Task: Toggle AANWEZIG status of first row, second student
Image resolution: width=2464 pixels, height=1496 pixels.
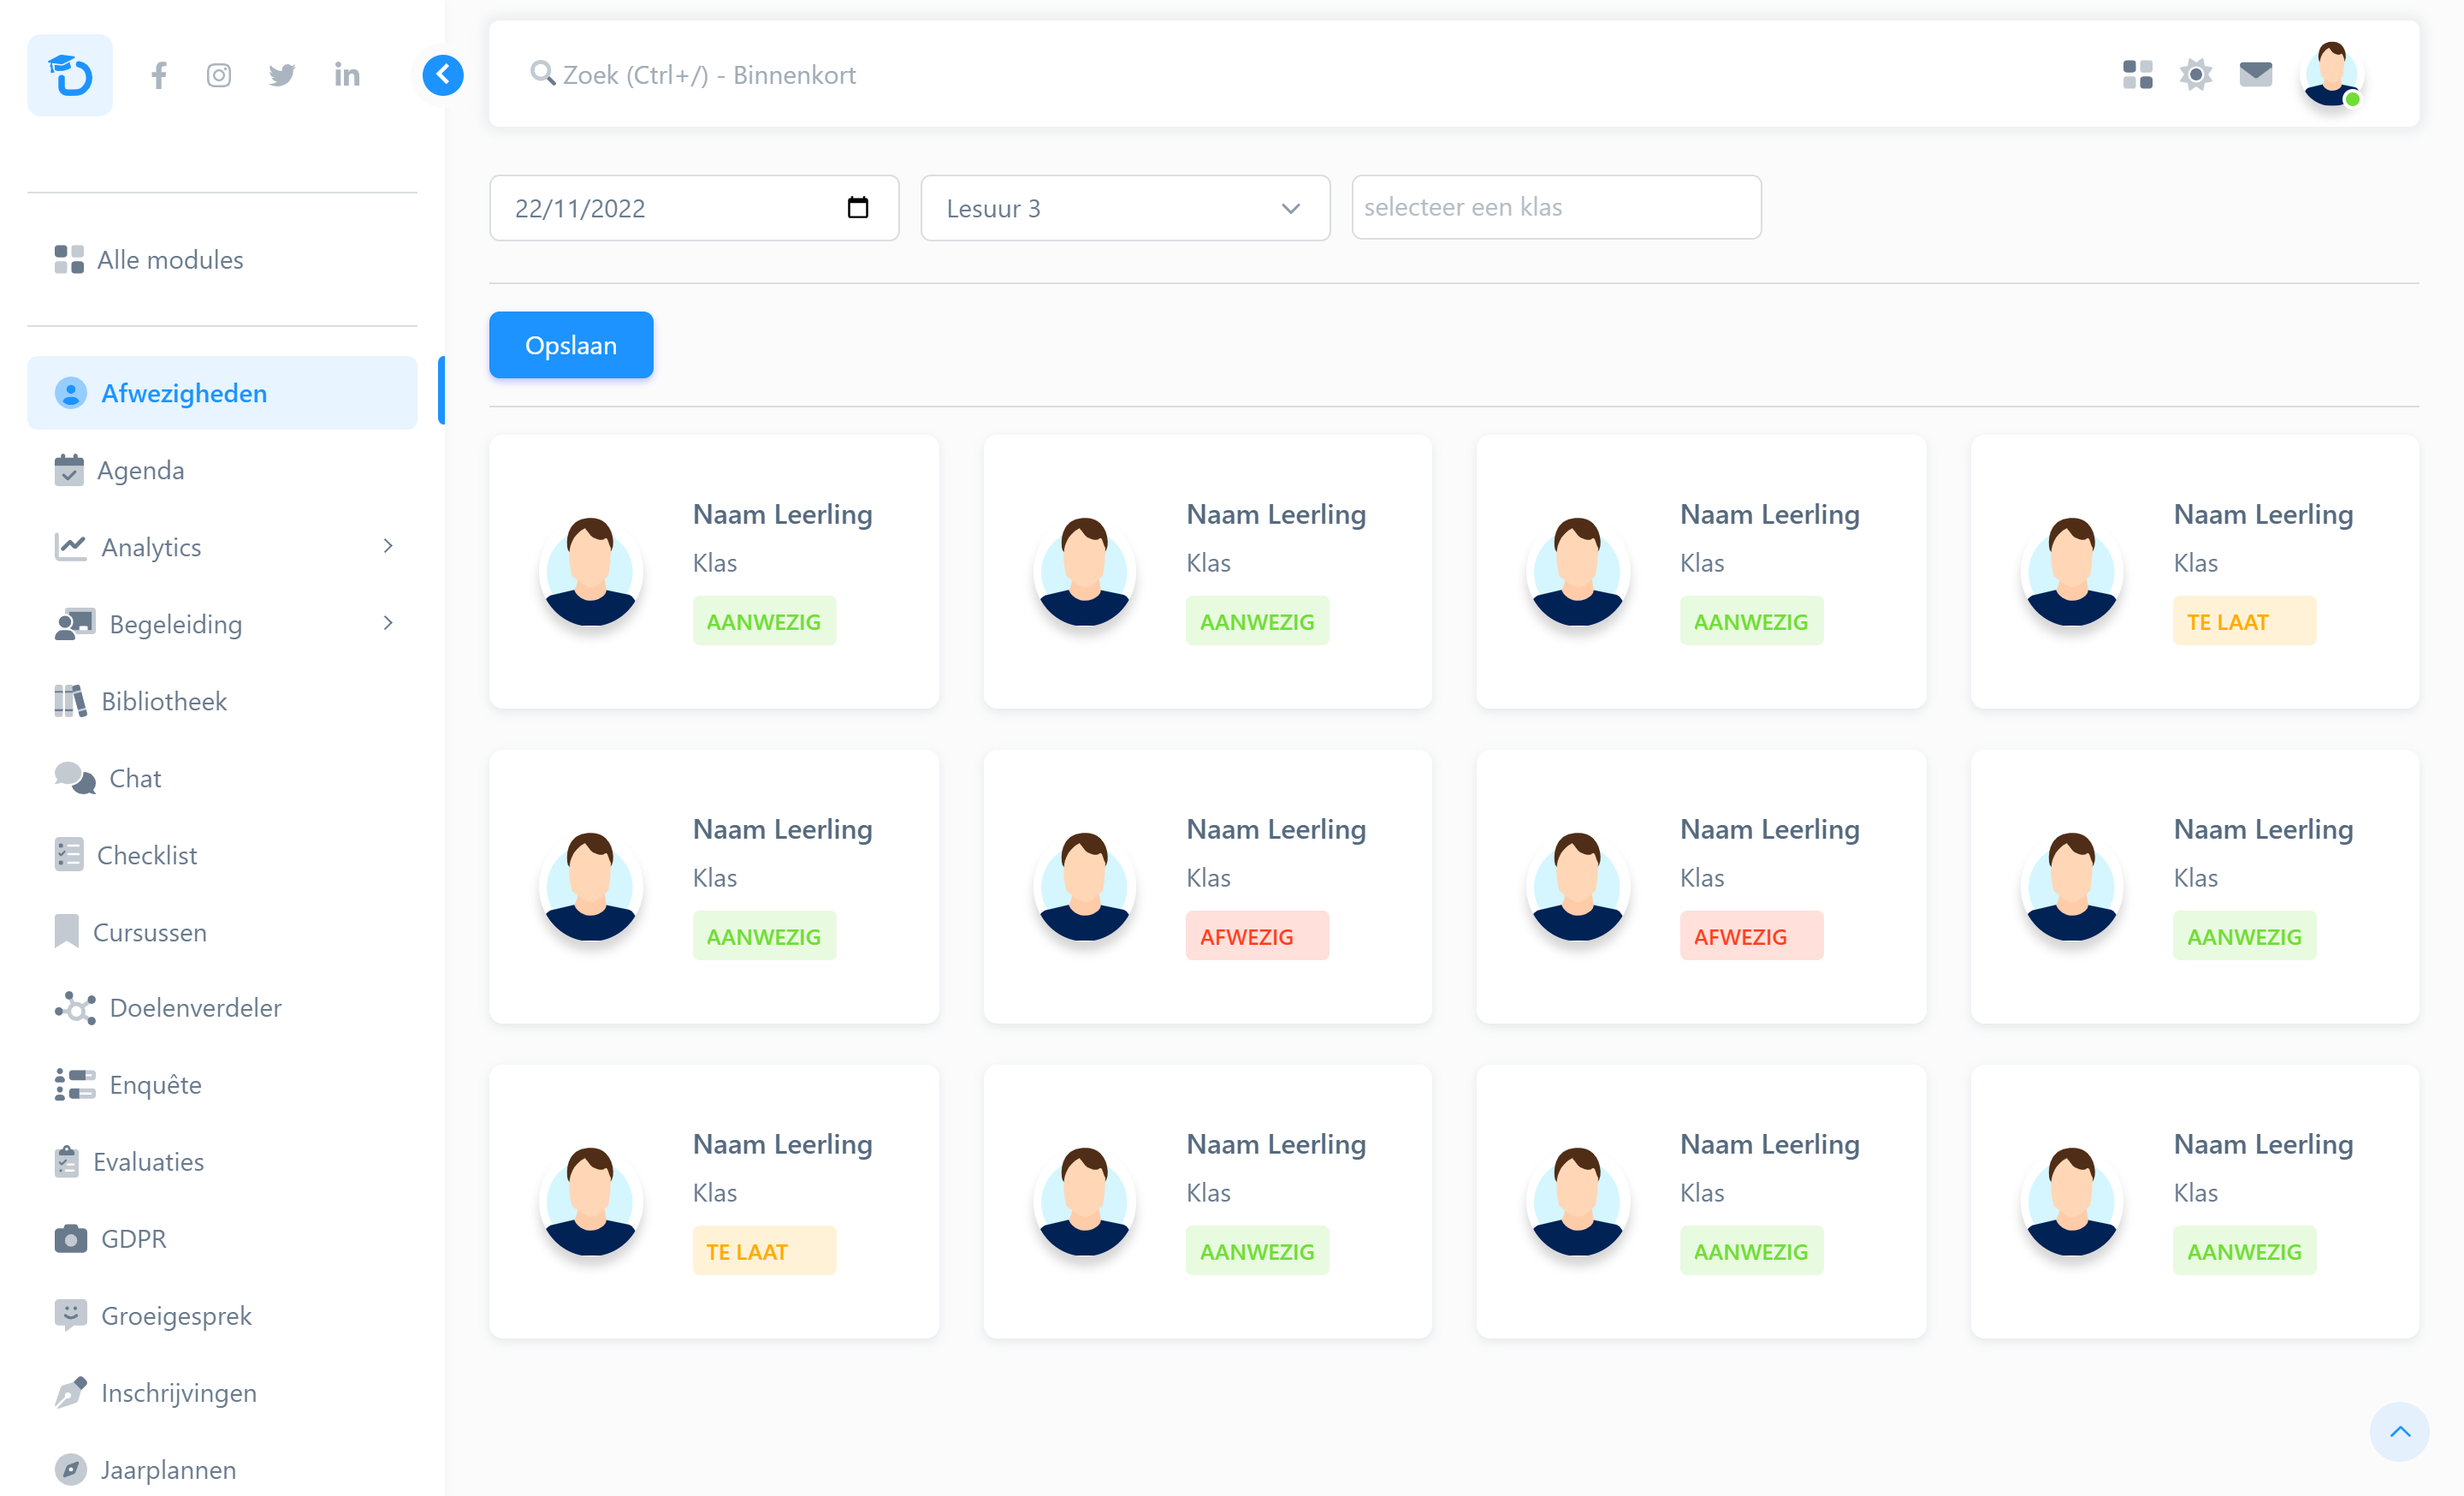Action: [1257, 621]
